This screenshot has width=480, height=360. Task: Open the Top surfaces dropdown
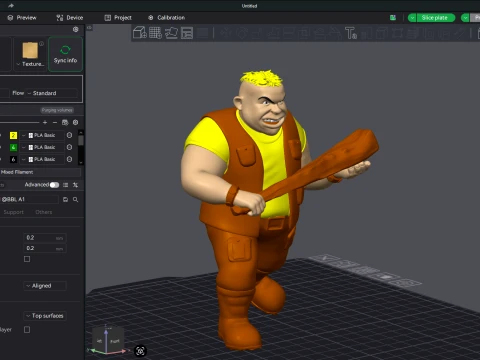point(45,316)
